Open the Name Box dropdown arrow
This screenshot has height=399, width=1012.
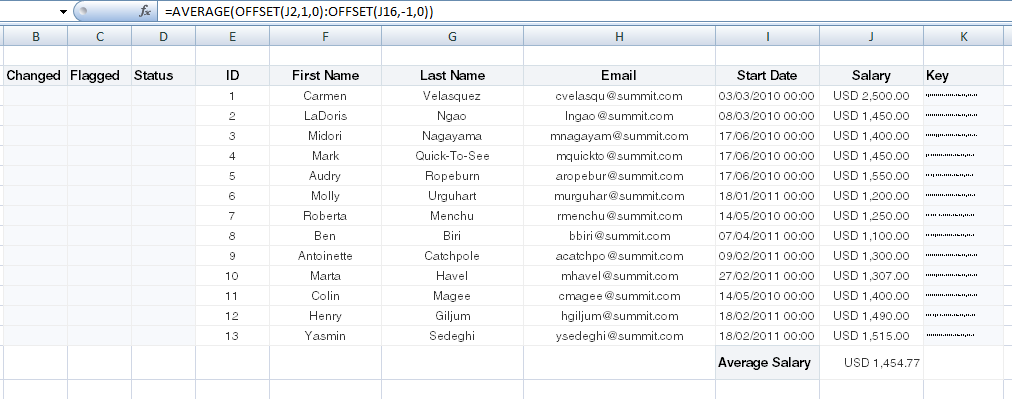63,12
